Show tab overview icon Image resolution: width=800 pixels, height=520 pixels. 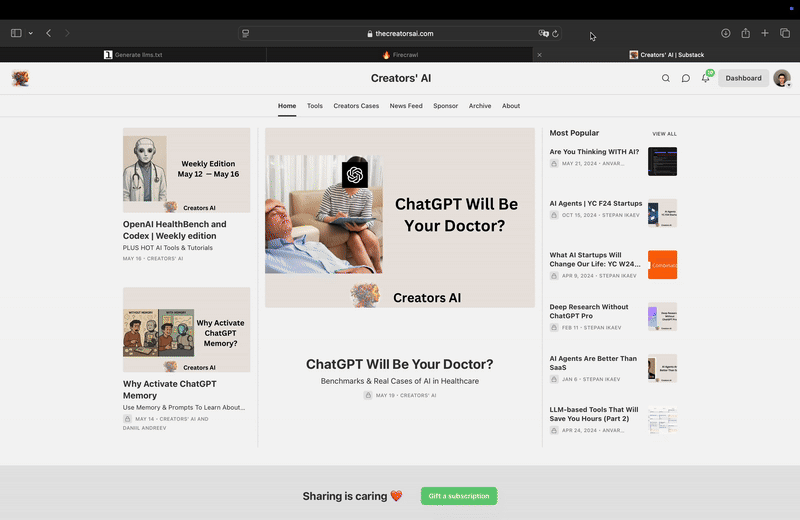[785, 33]
